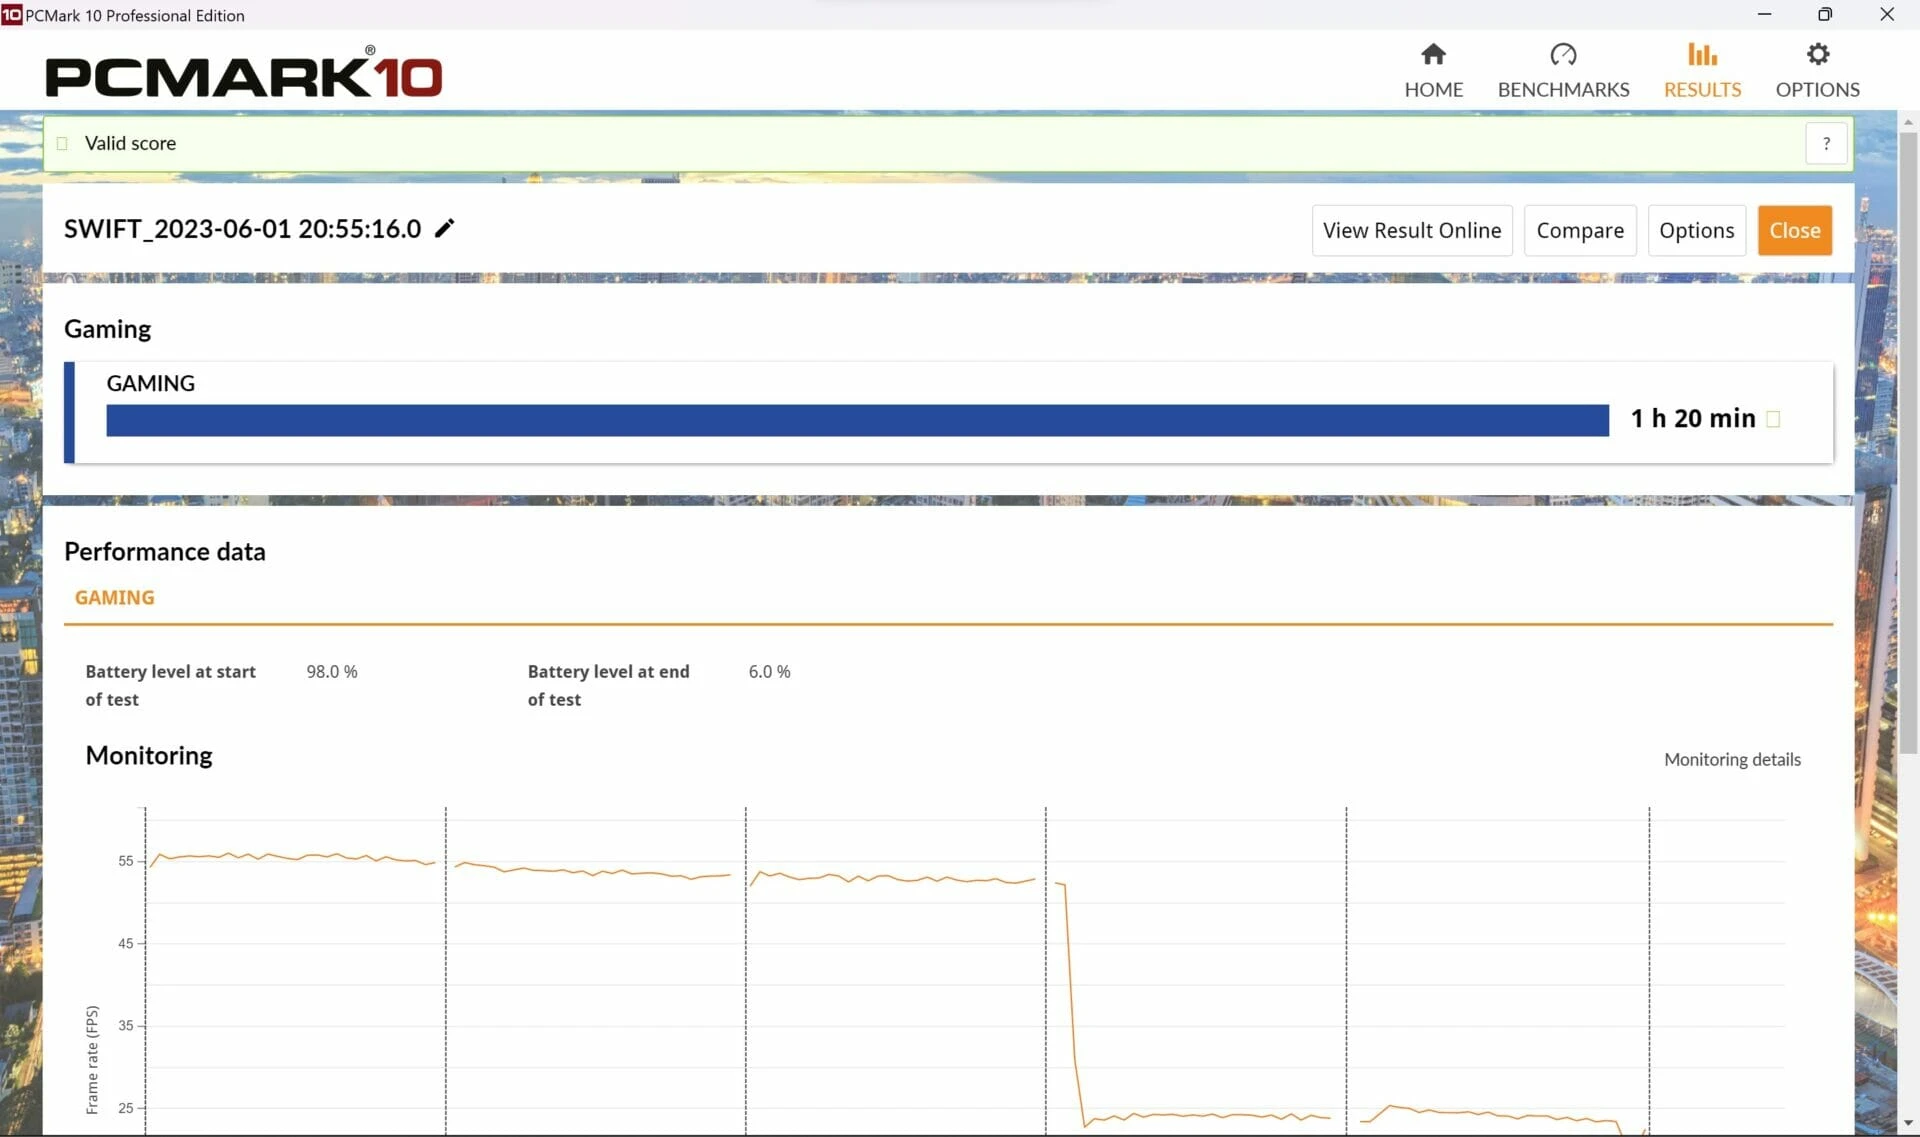Restore down the PCMark 10 window
This screenshot has height=1137, width=1920.
(x=1825, y=14)
